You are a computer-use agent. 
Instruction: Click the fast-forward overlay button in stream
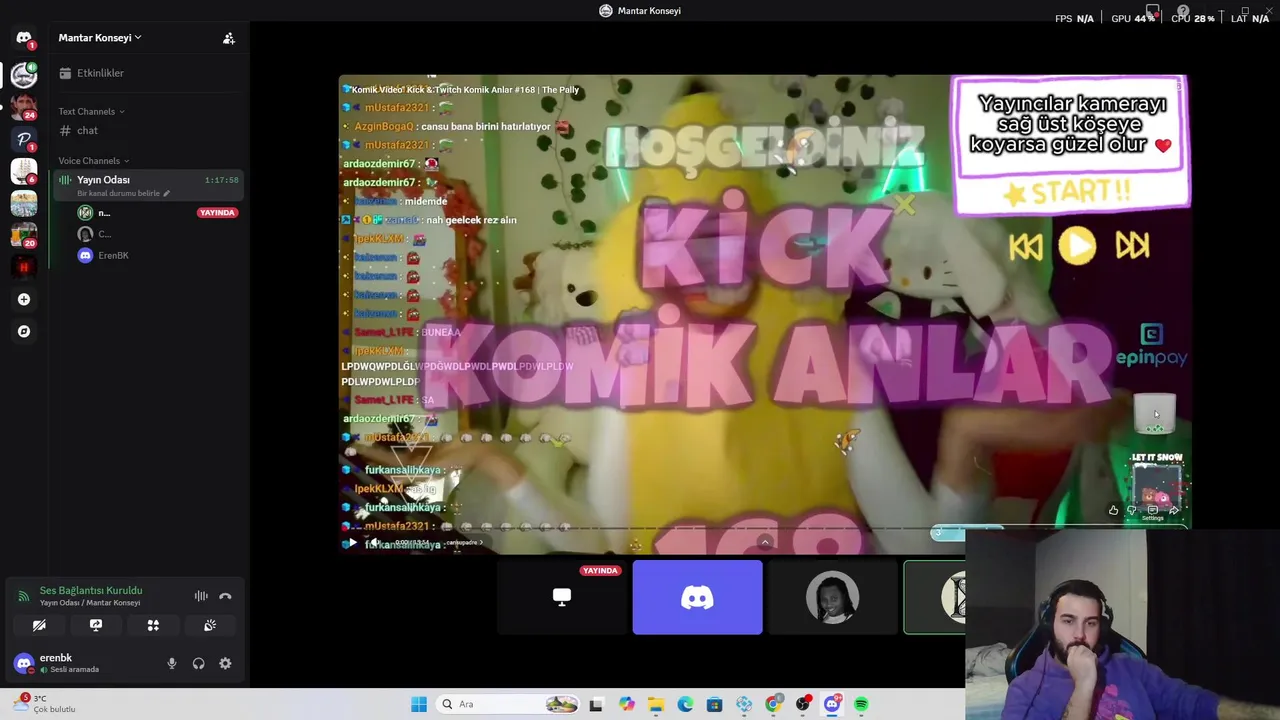pos(1132,245)
